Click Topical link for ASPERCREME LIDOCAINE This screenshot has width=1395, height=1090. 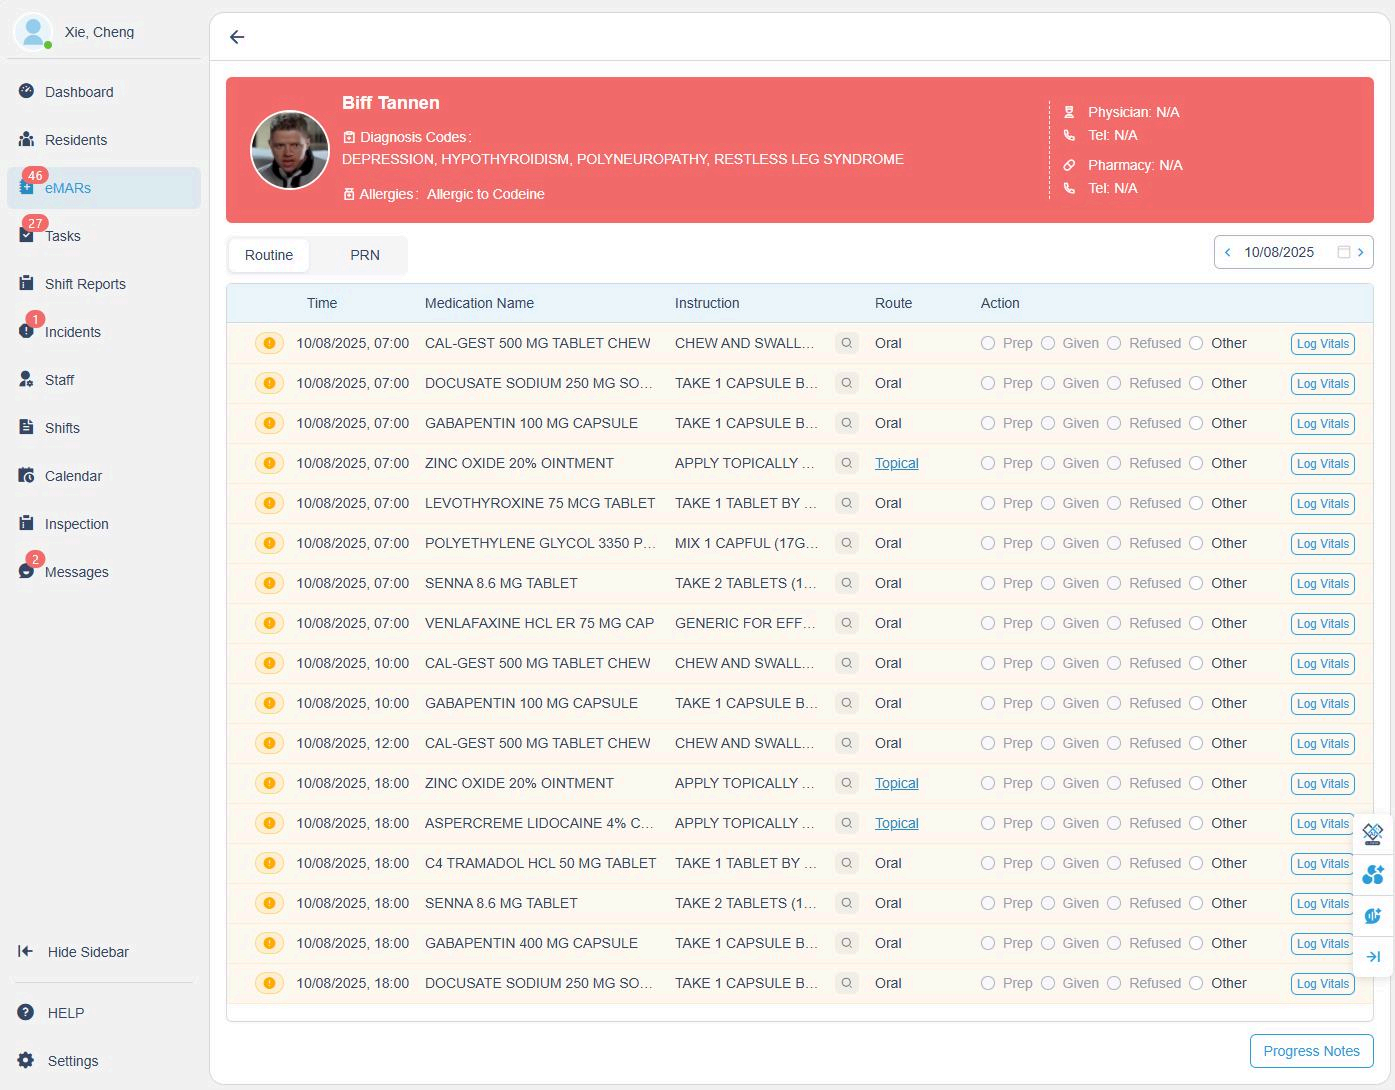[896, 823]
